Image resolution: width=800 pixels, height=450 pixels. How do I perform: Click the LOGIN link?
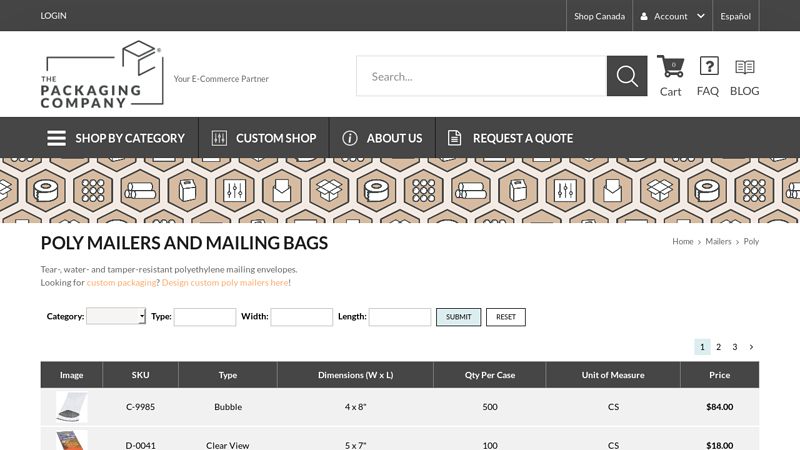click(x=54, y=16)
